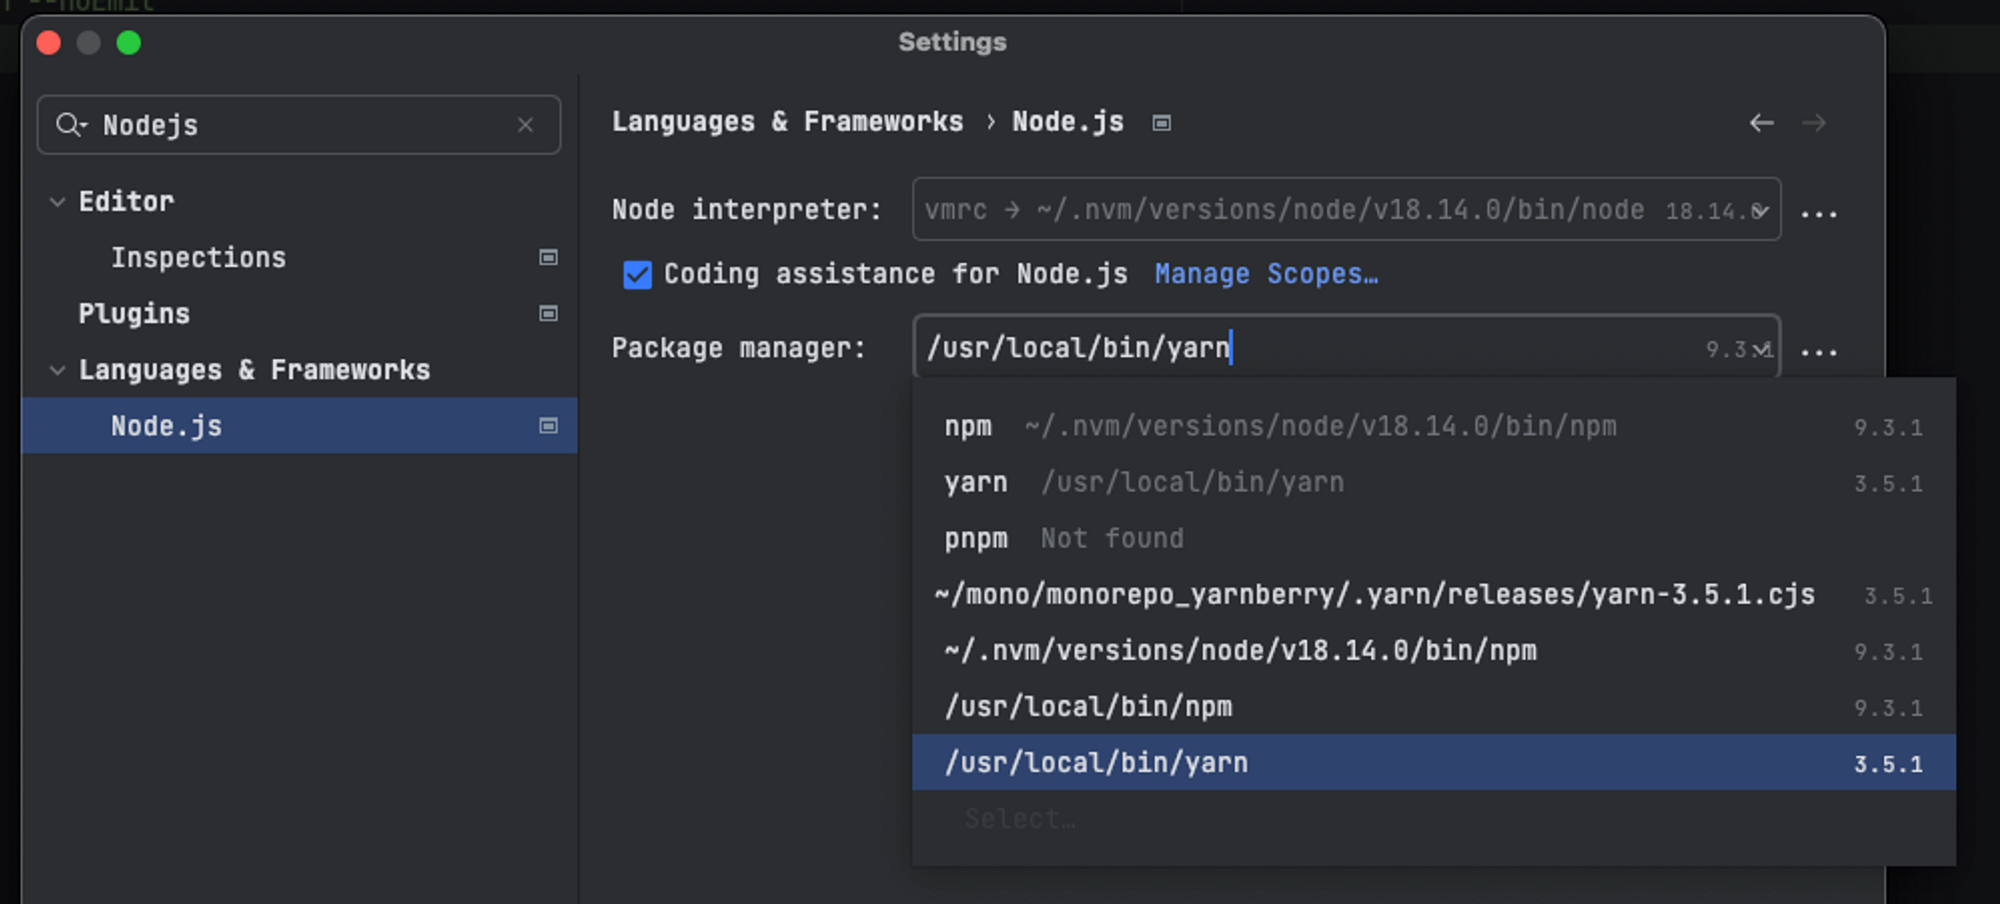Image resolution: width=2000 pixels, height=904 pixels.
Task: Clear the Nodejs search using the X icon
Action: pos(525,125)
